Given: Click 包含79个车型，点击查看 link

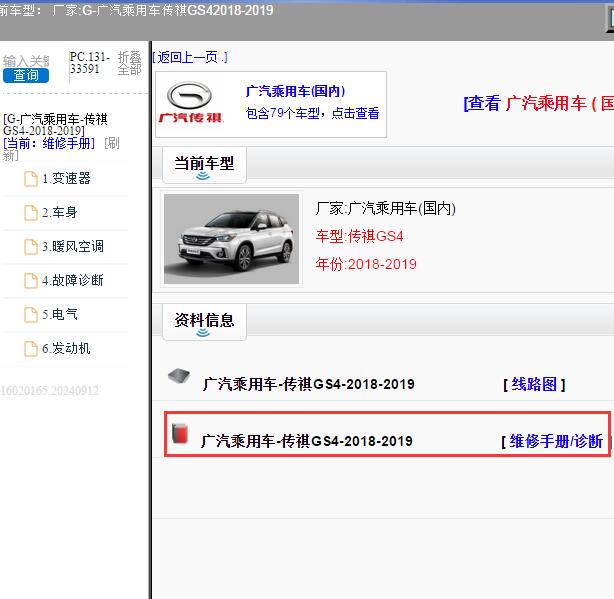Looking at the screenshot, I should pyautogui.click(x=312, y=113).
